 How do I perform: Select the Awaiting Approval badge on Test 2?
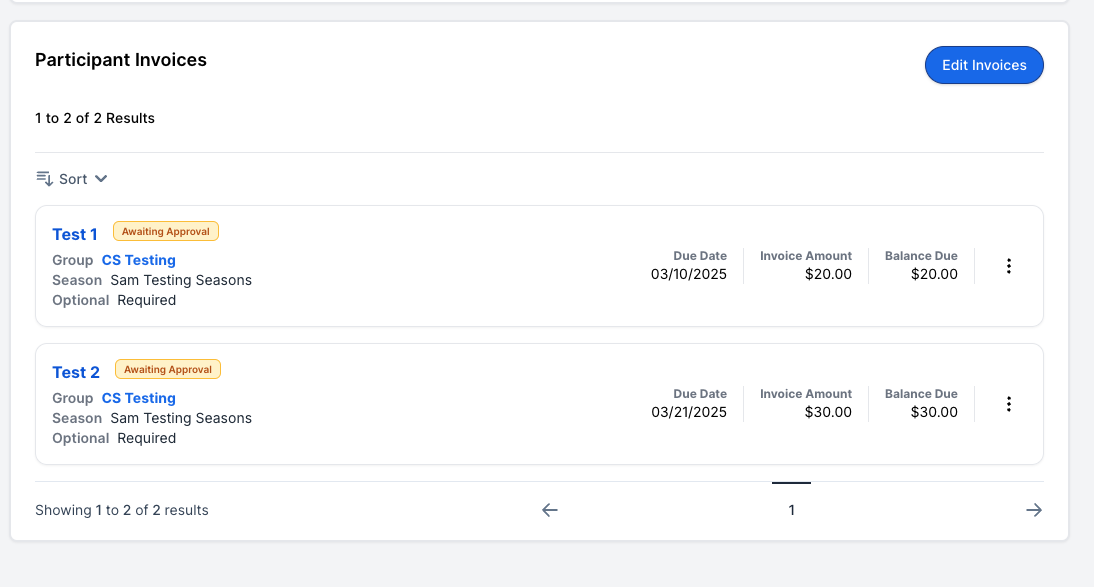(x=167, y=369)
